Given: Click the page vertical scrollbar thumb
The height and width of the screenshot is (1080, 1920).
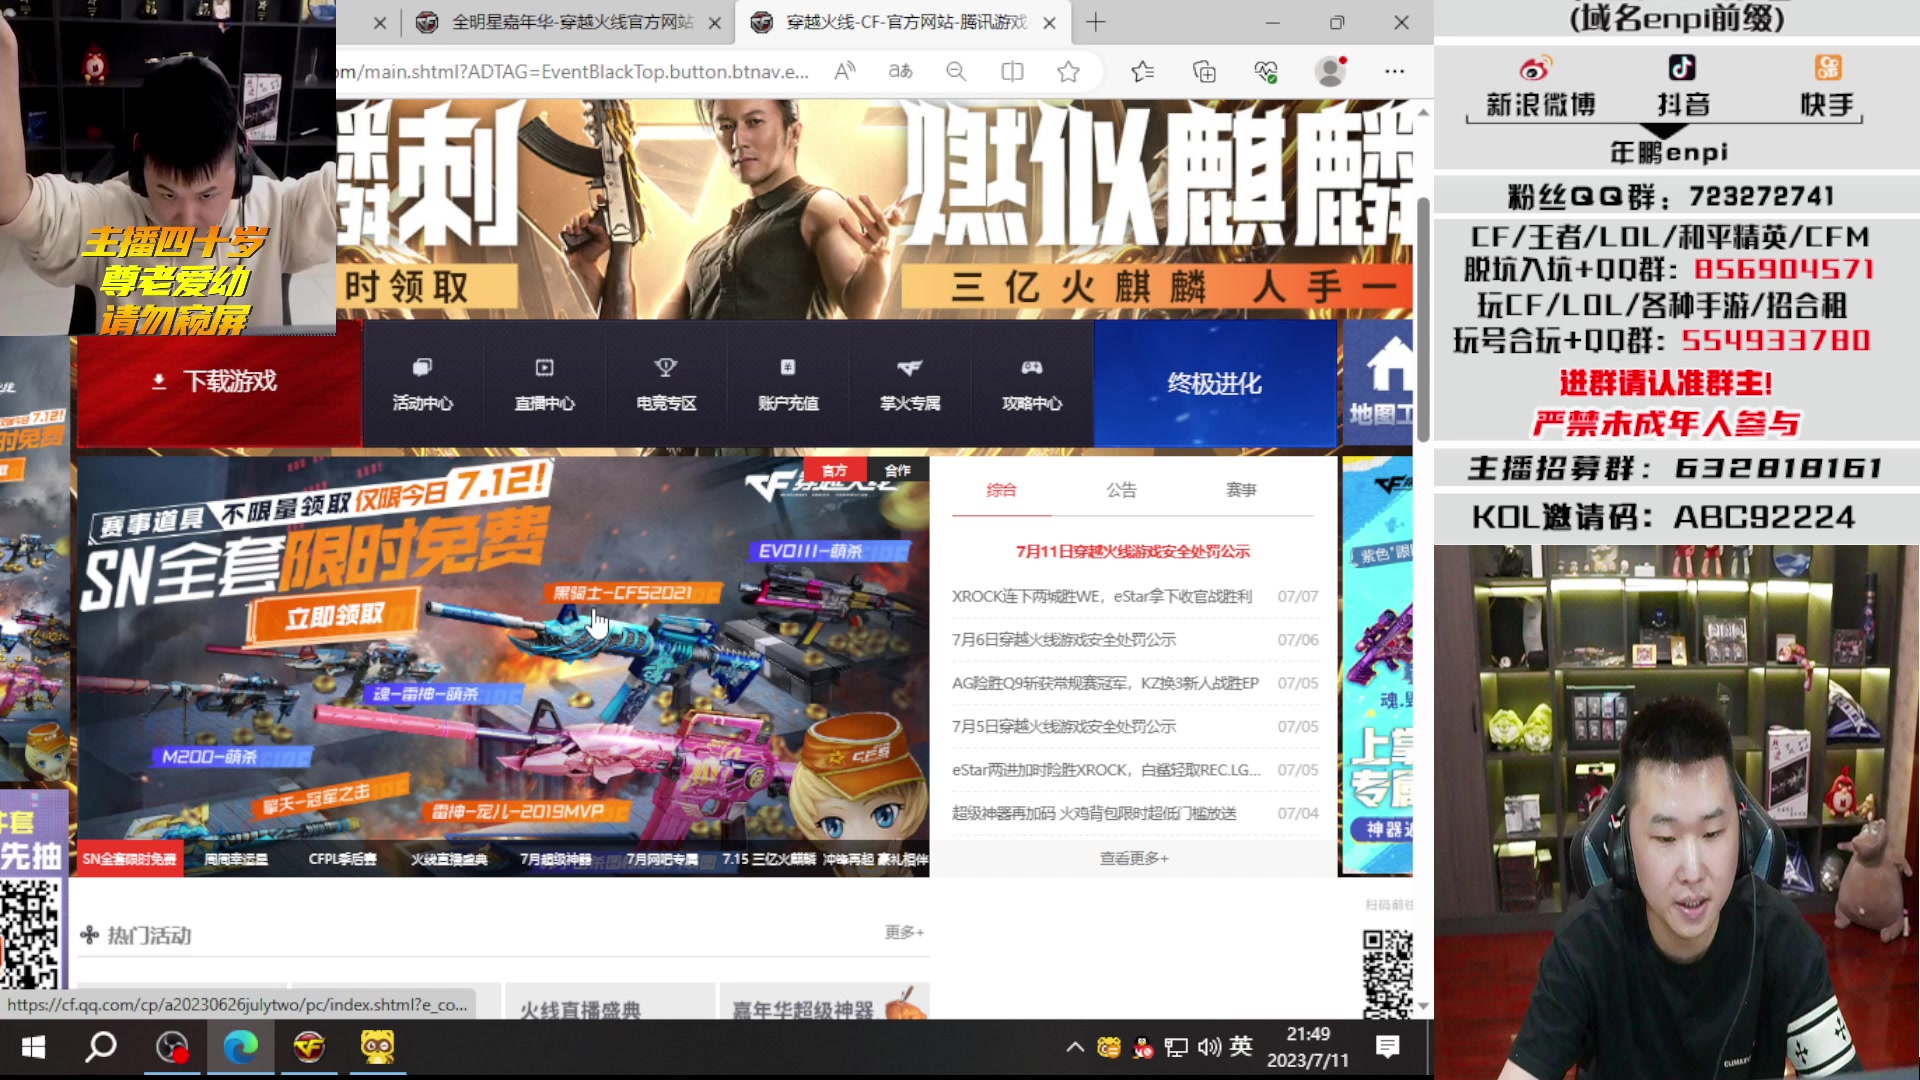Looking at the screenshot, I should tap(1423, 319).
